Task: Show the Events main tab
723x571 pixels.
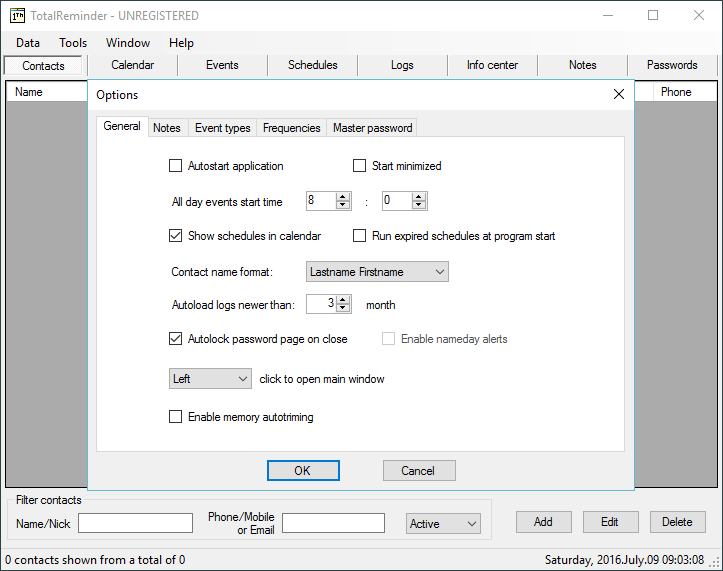Action: coord(222,65)
